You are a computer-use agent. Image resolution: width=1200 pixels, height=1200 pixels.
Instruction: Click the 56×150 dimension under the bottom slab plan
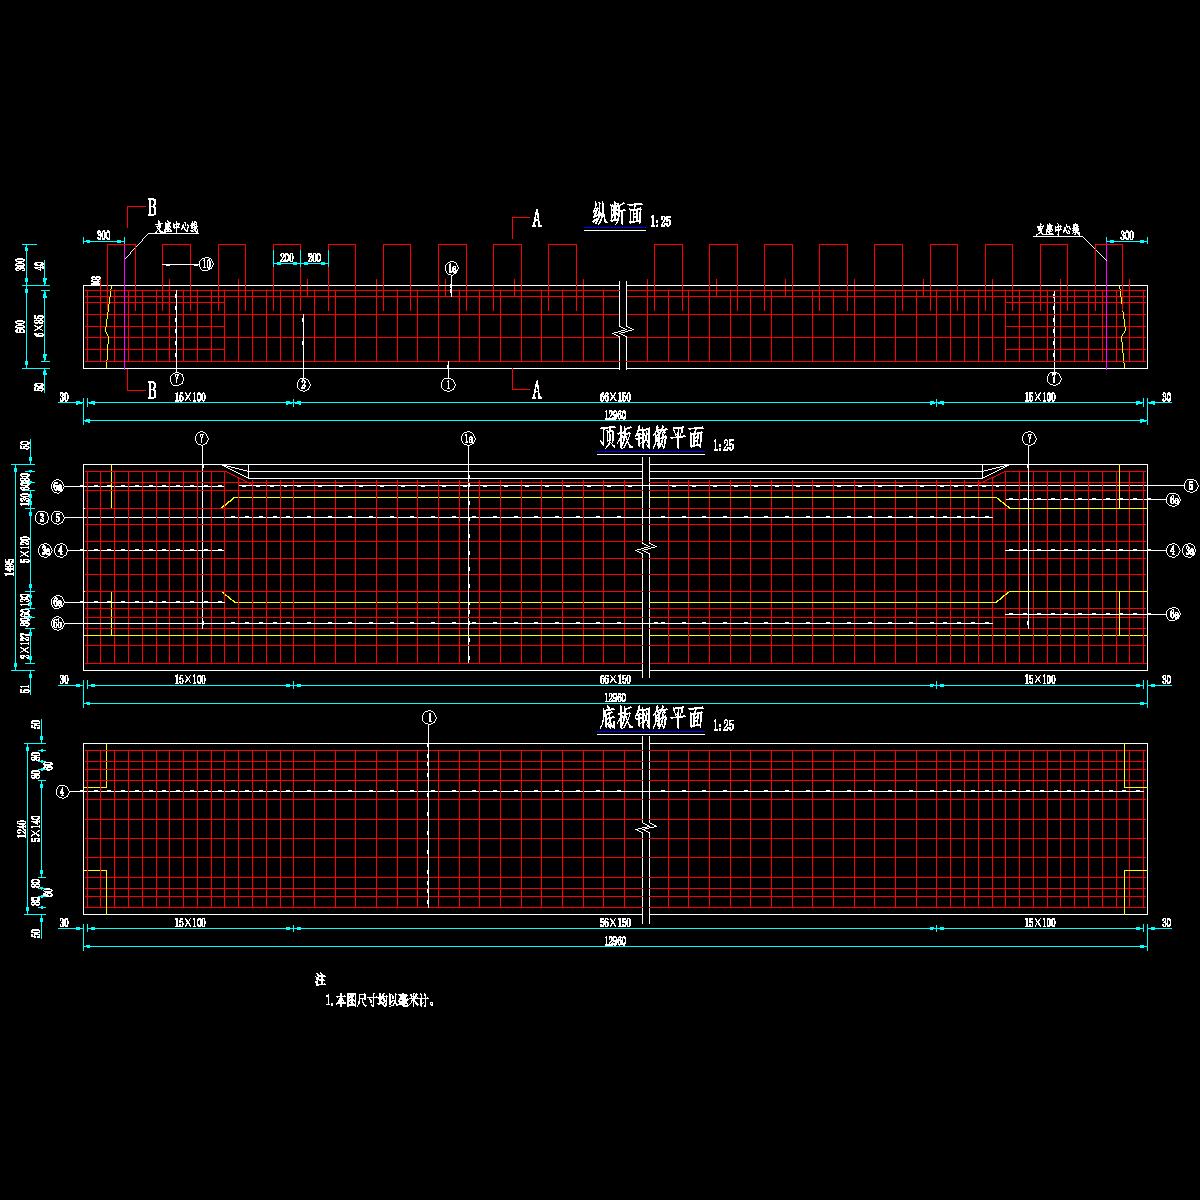tap(614, 923)
